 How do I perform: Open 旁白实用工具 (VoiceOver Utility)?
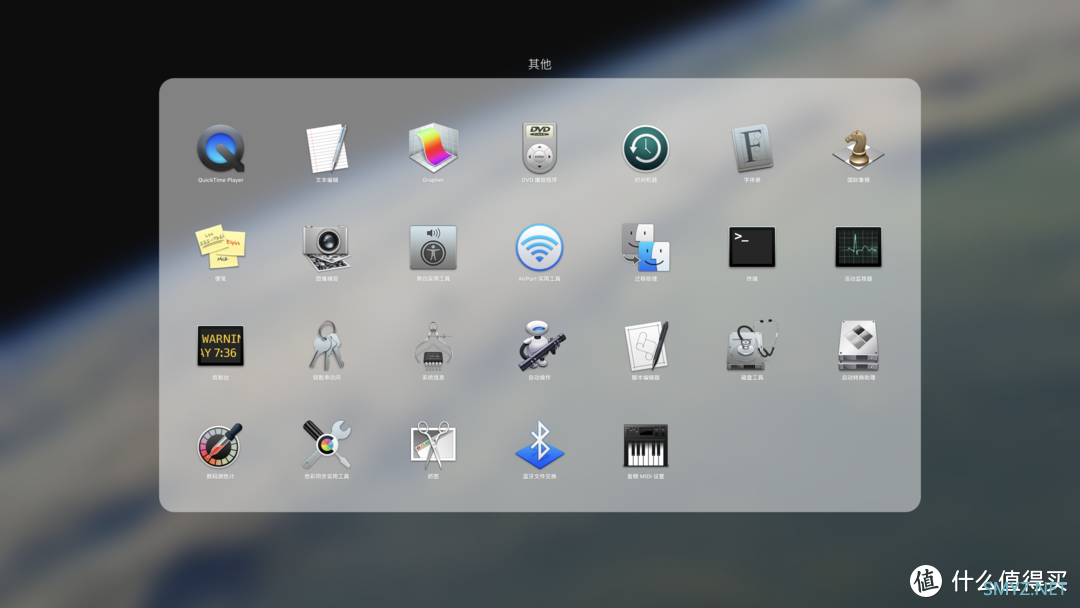click(x=433, y=247)
